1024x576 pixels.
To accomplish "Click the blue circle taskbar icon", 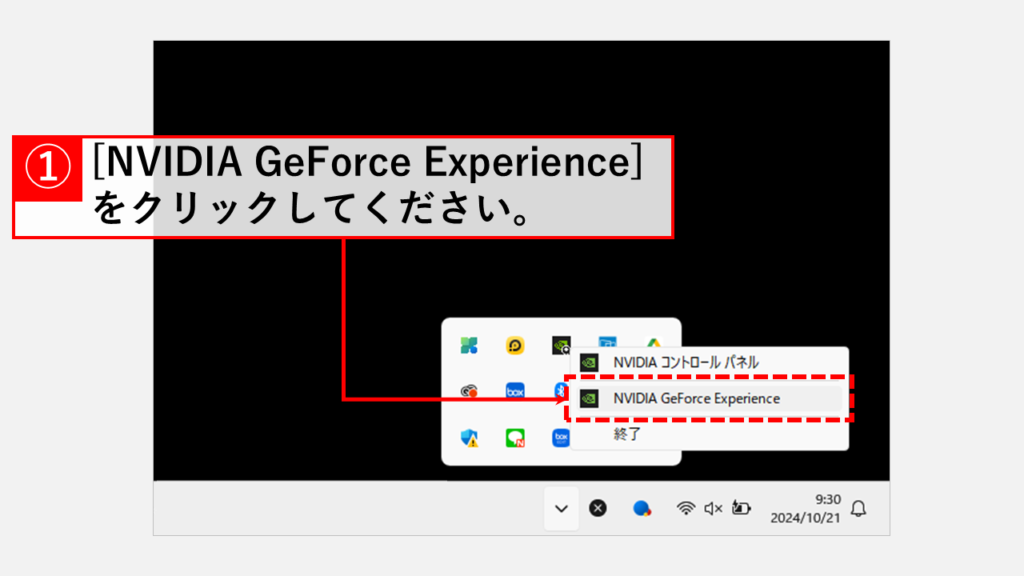I will click(x=643, y=508).
